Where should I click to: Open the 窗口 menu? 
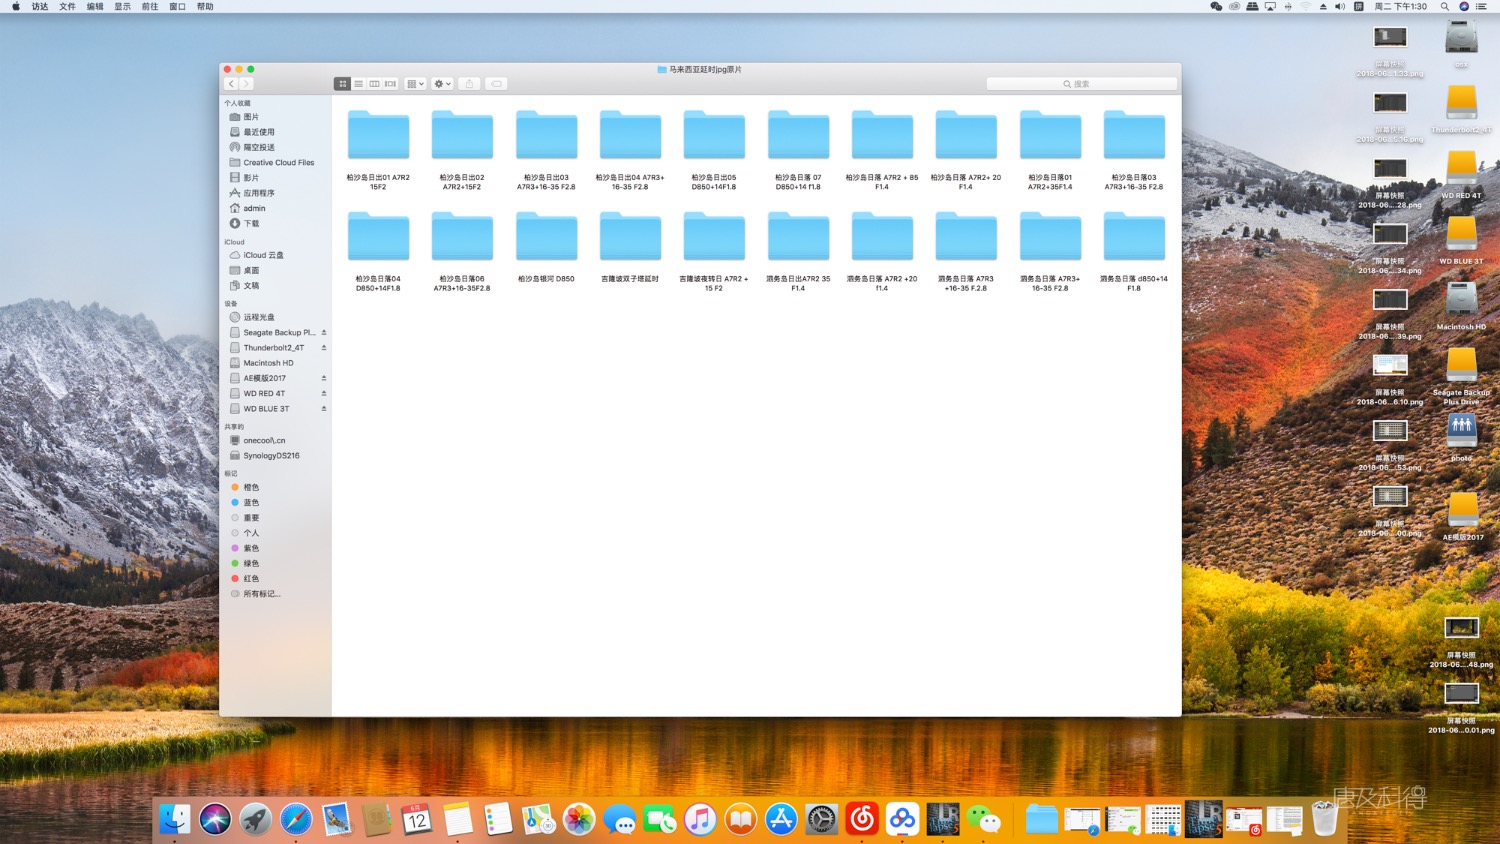[x=177, y=6]
